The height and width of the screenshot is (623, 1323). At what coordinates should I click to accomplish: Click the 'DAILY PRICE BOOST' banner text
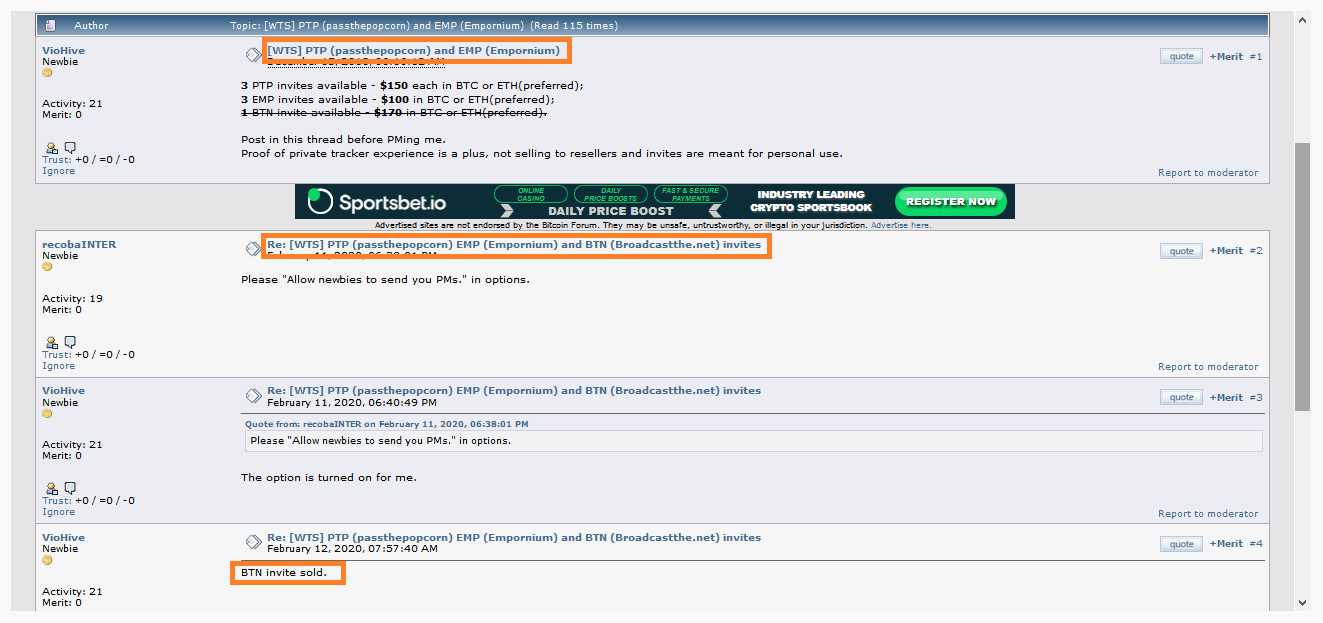(613, 211)
